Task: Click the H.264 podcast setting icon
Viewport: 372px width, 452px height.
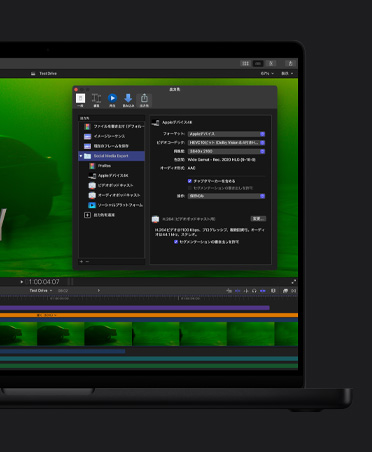Action: (155, 219)
